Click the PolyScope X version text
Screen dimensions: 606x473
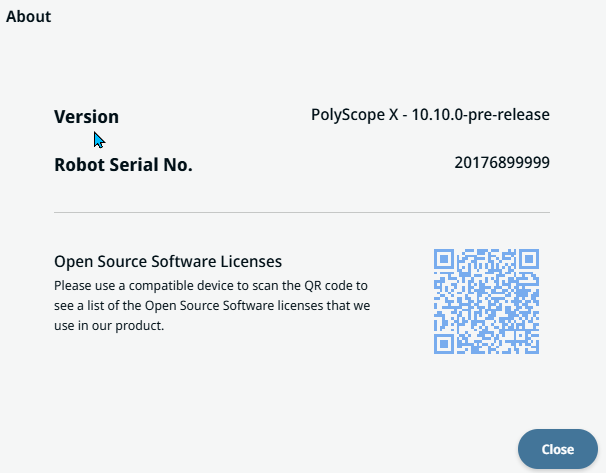430,114
